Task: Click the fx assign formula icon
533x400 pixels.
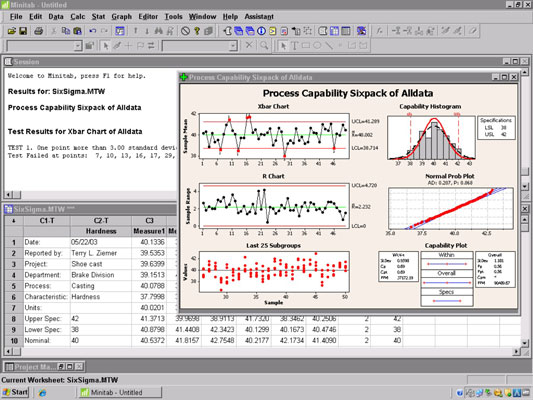Action: (380, 31)
